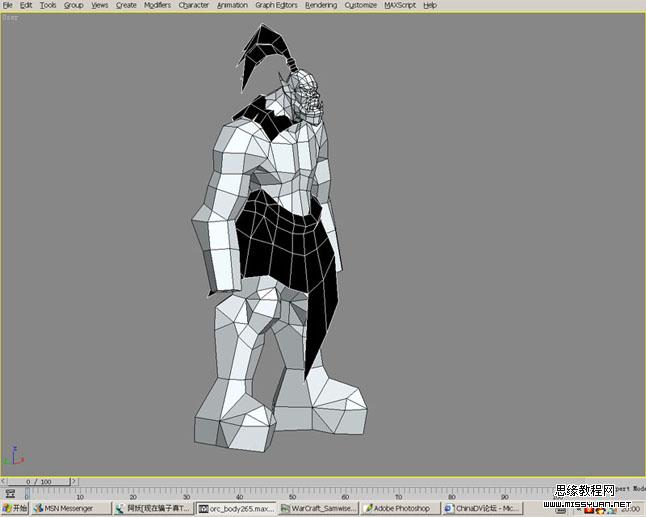Open the Create menu
This screenshot has height=517, width=646.
coord(126,5)
